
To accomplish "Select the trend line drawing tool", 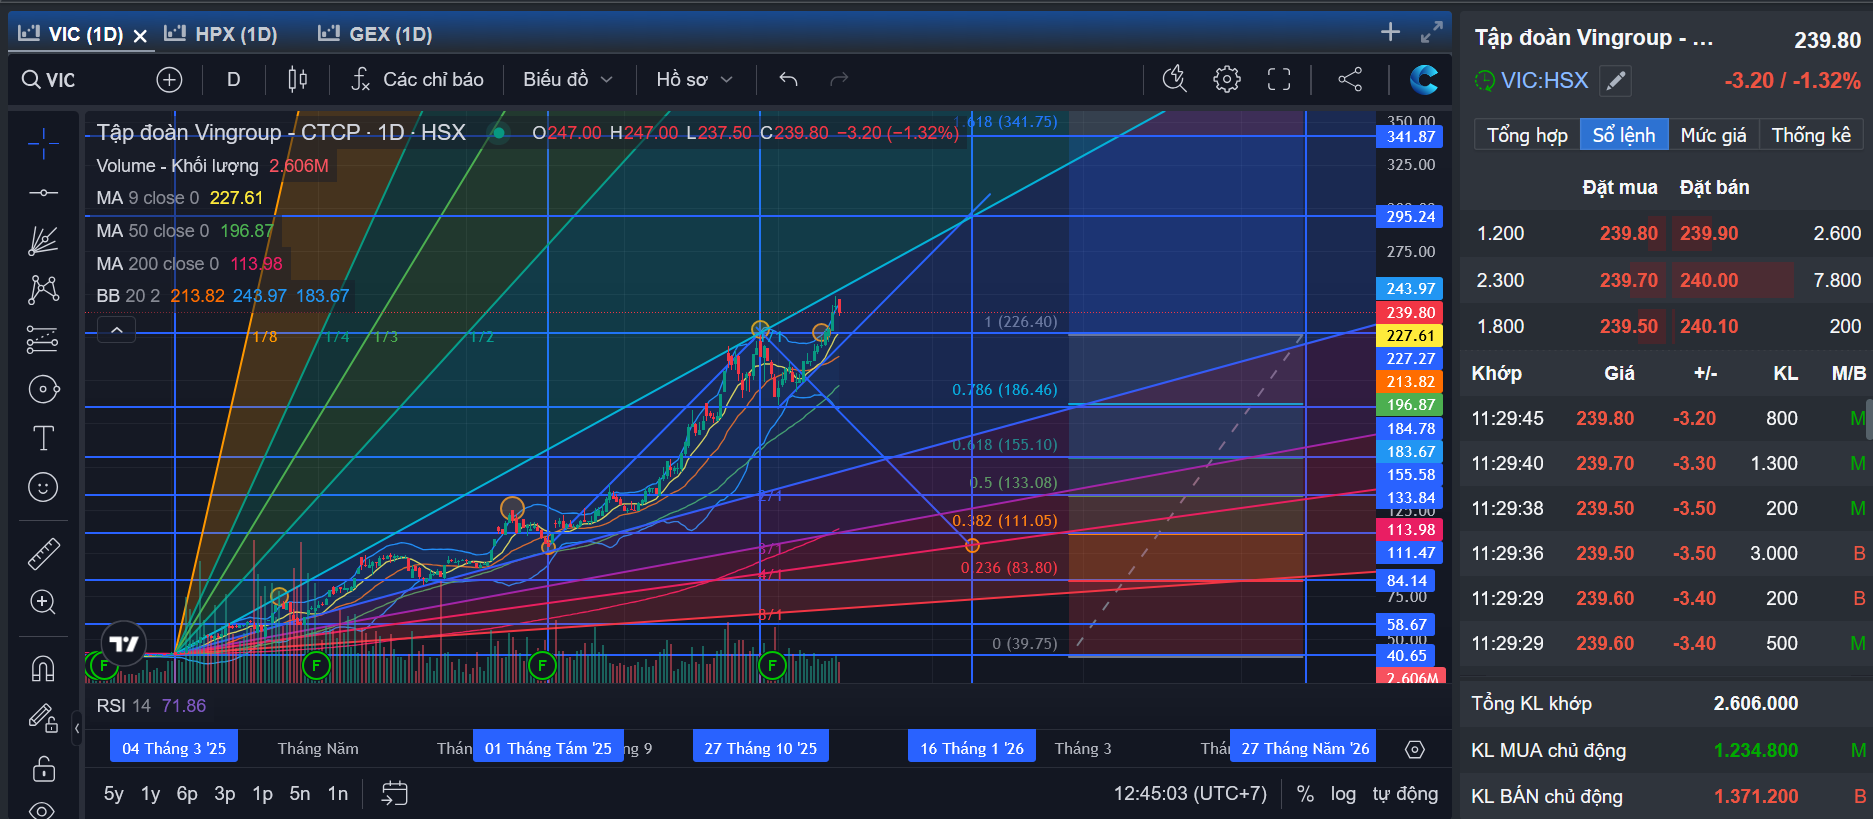I will tap(43, 192).
